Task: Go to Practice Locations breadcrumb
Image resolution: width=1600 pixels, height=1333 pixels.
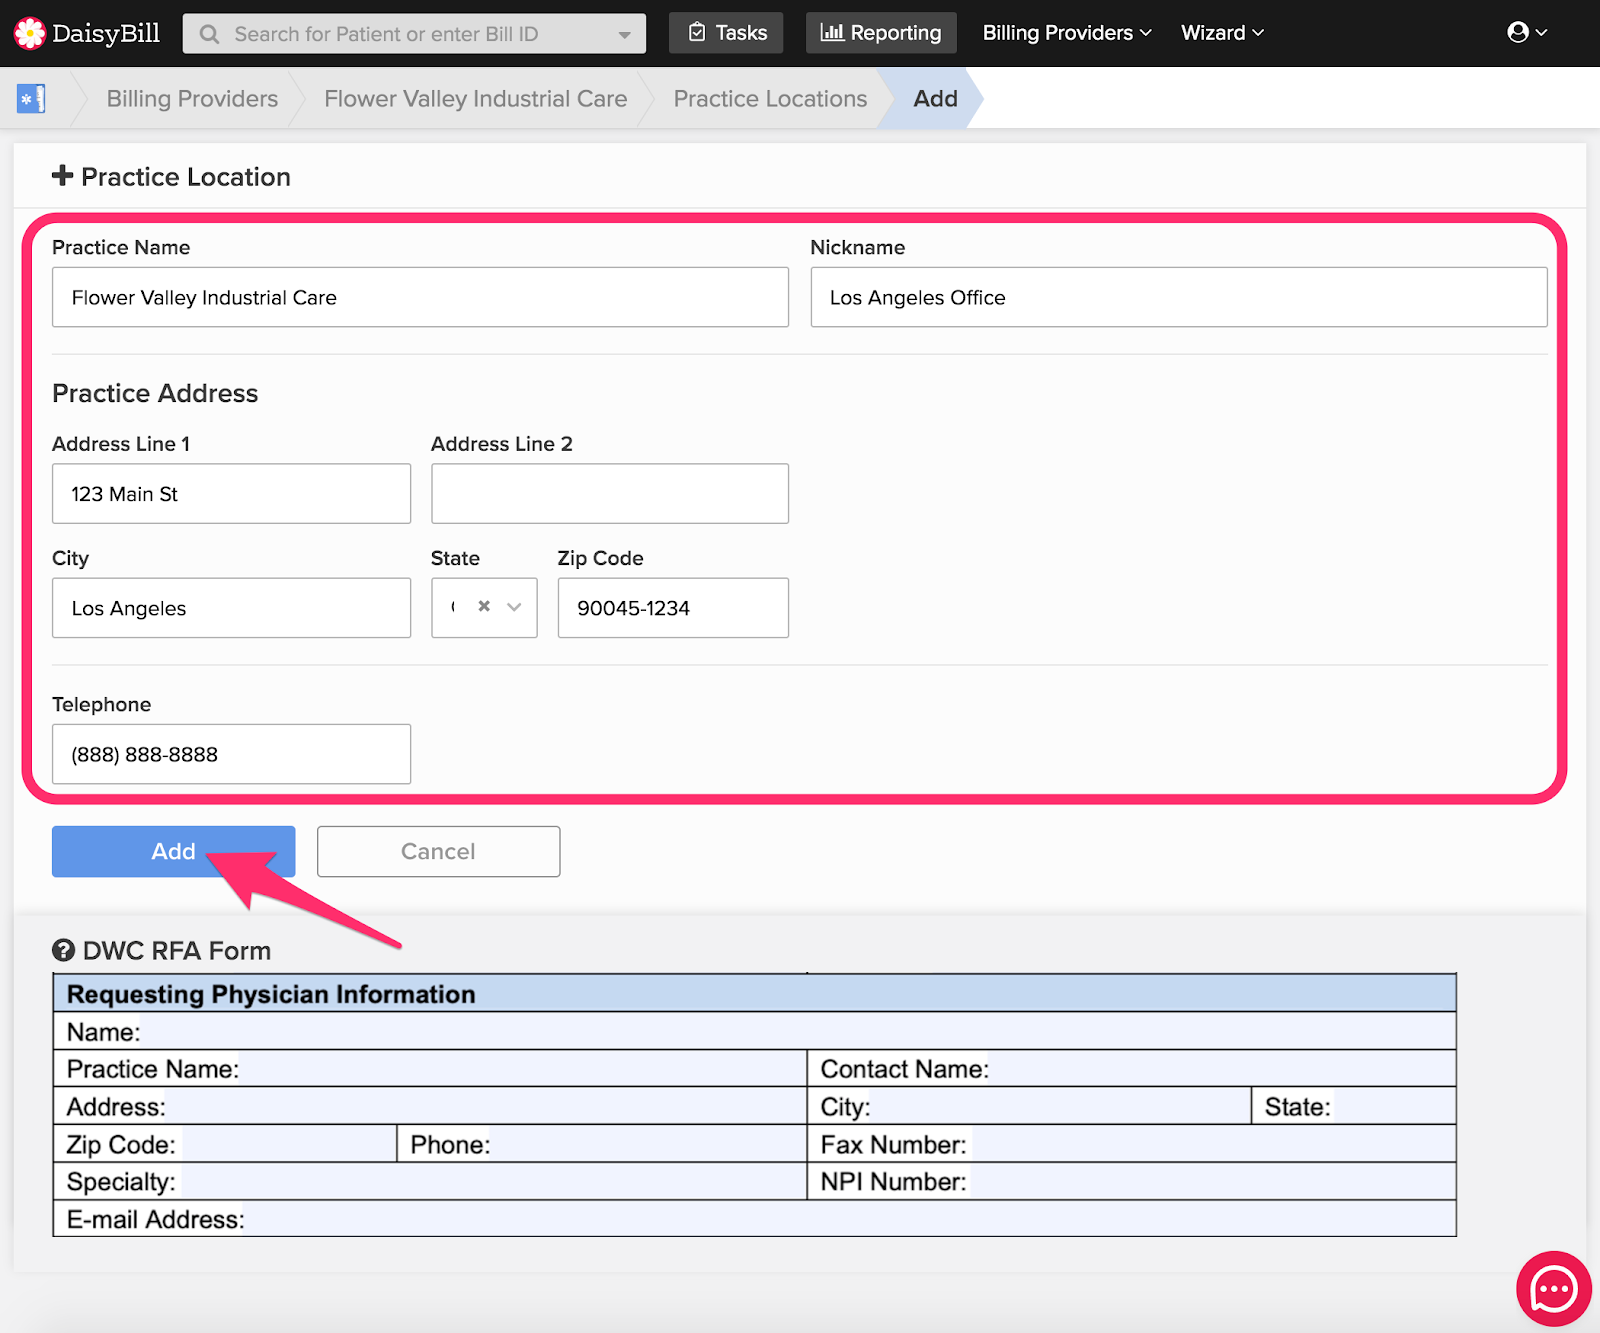Action: point(770,99)
